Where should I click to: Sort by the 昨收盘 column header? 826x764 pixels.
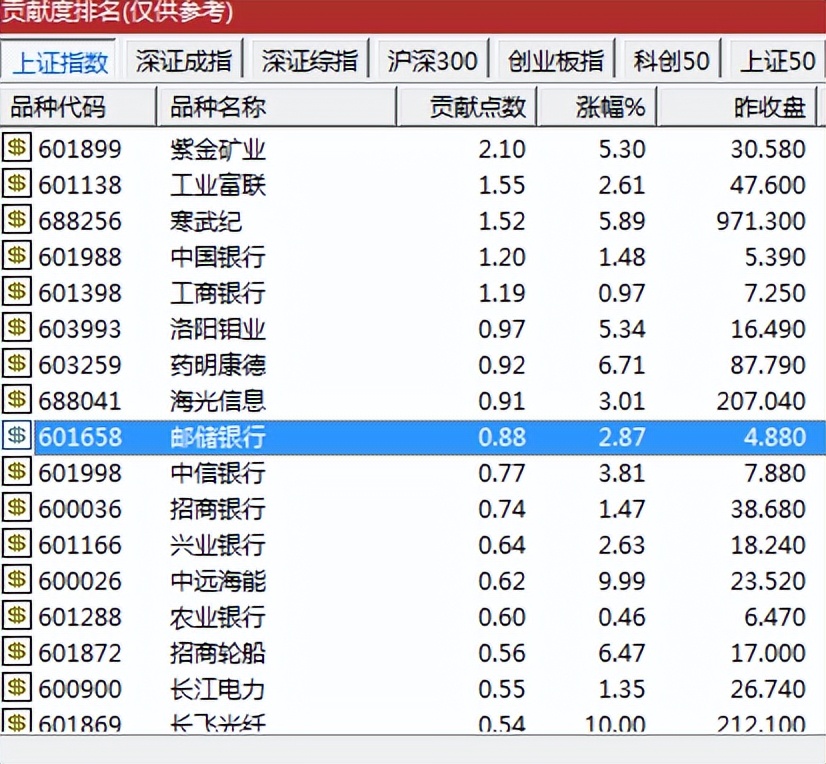[738, 107]
